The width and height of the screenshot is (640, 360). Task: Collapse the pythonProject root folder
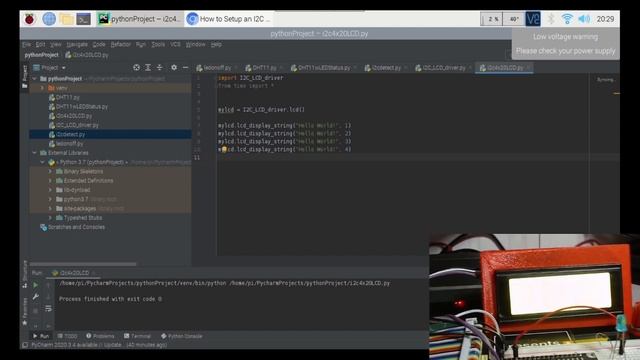34,78
